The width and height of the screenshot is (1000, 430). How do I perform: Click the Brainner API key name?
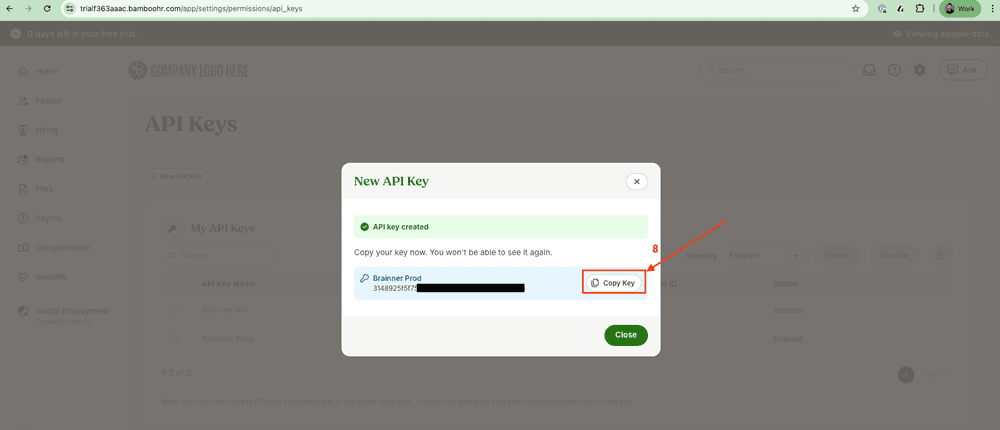(x=224, y=310)
